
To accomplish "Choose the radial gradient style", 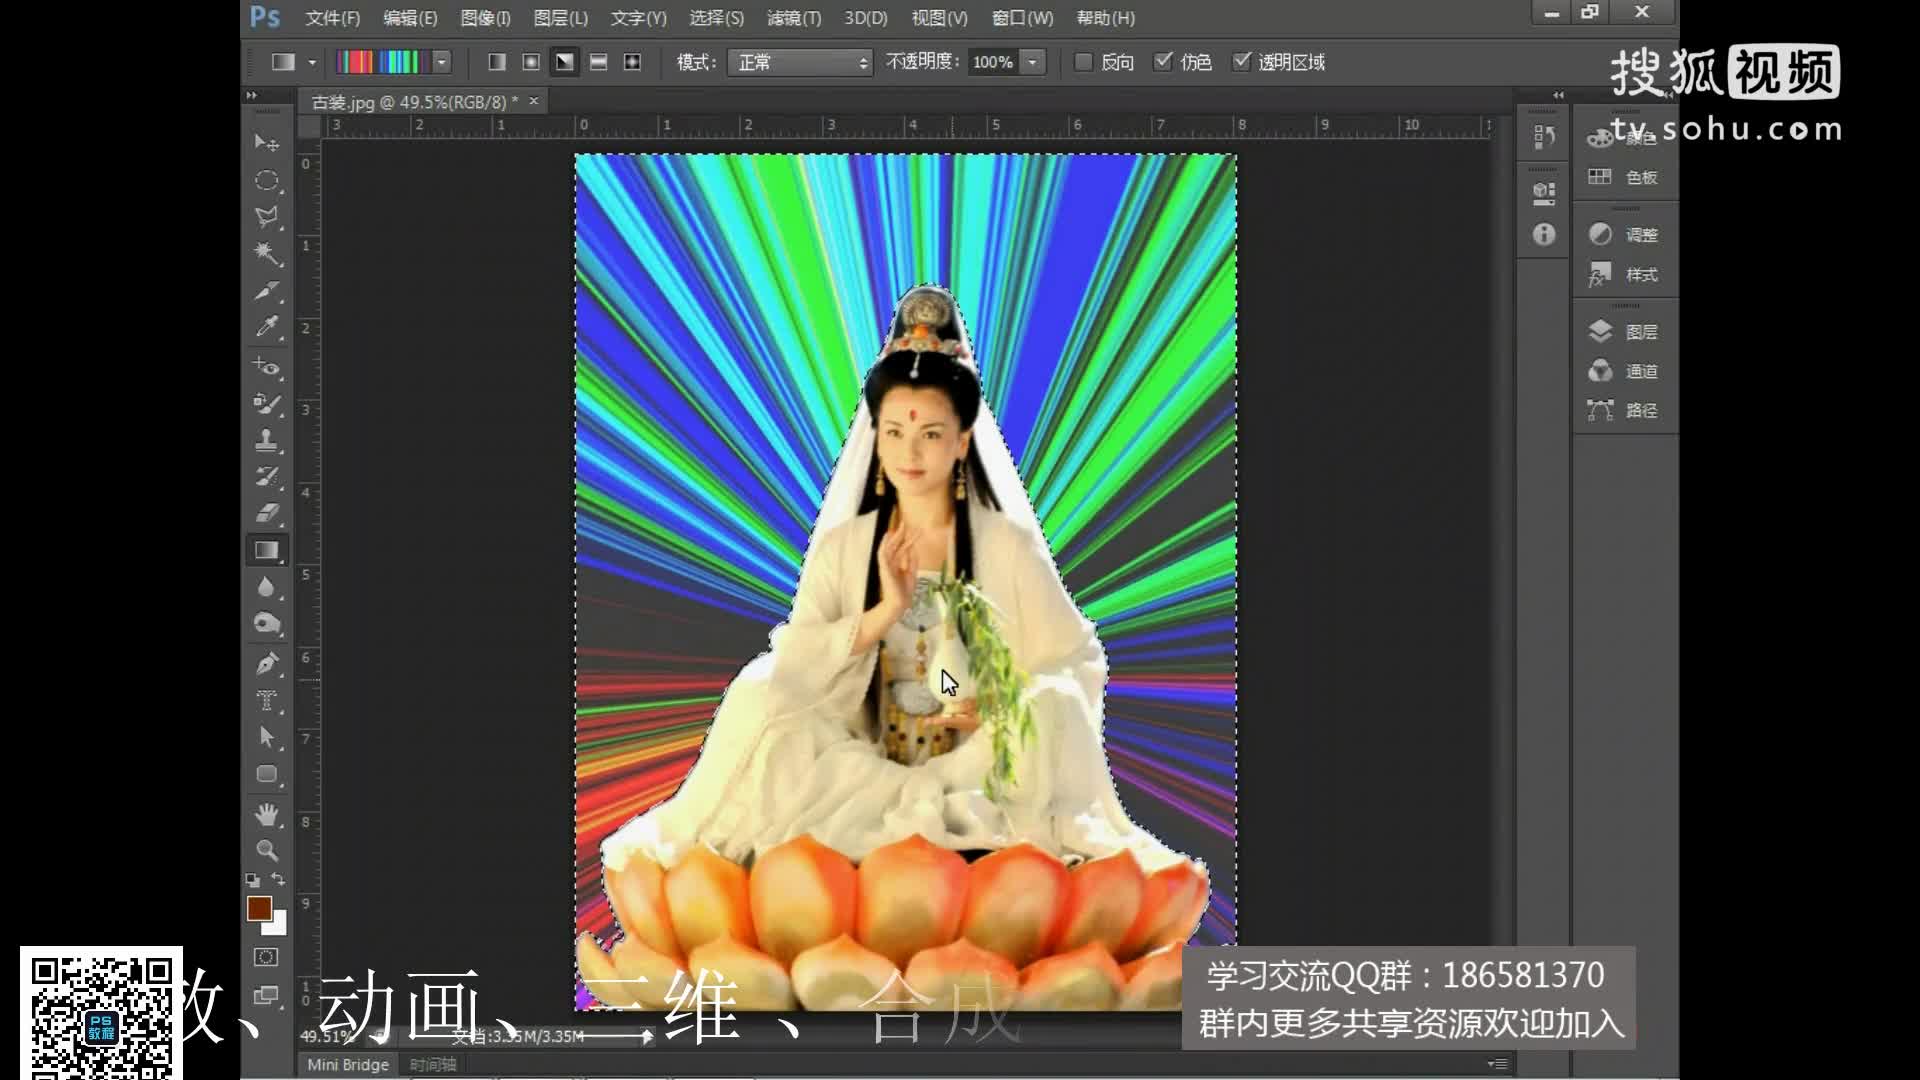I will [531, 62].
